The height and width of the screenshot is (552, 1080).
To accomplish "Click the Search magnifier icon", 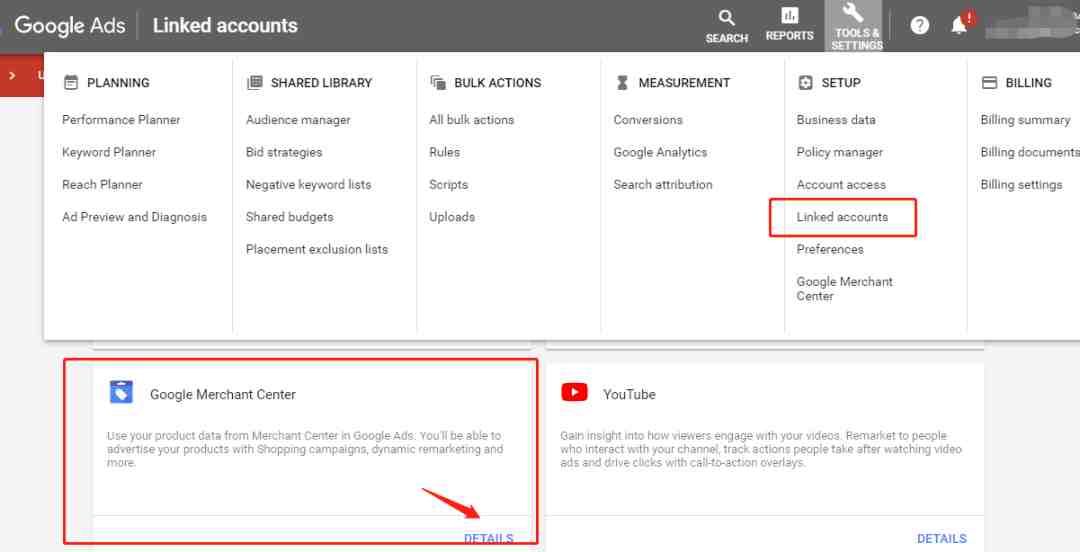I will 726,17.
